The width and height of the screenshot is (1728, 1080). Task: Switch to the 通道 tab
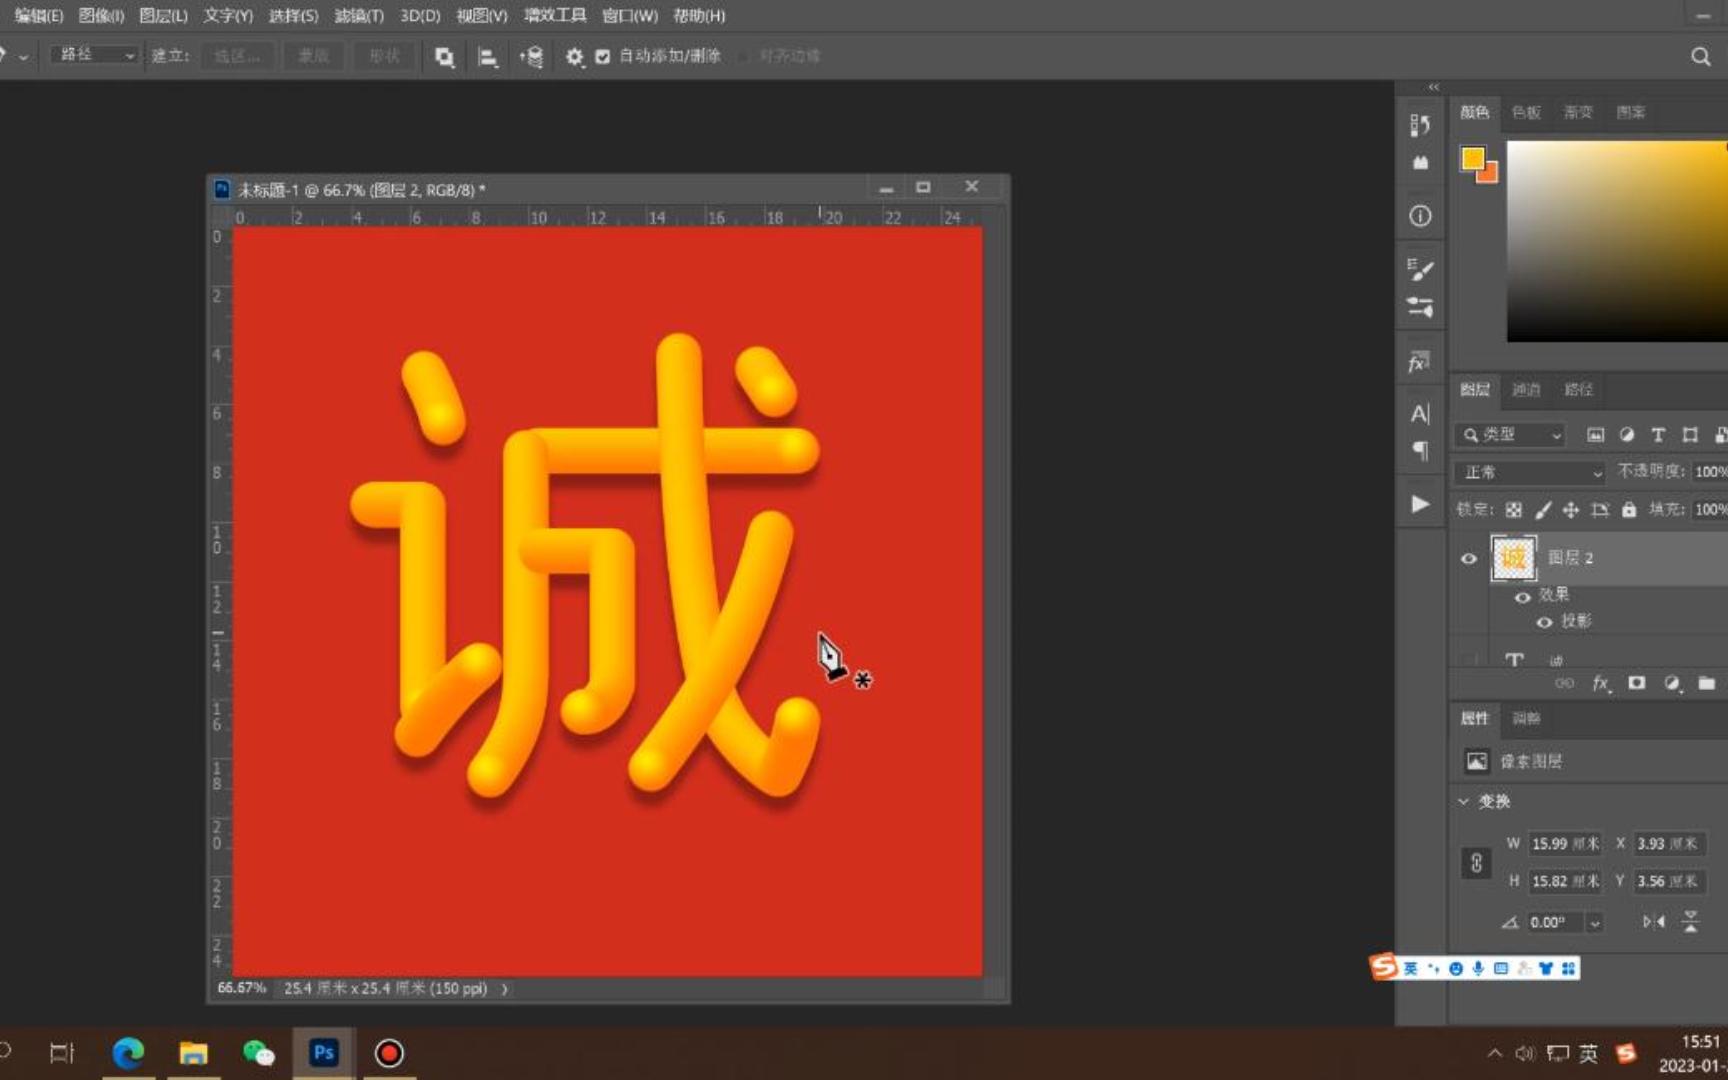coord(1526,390)
